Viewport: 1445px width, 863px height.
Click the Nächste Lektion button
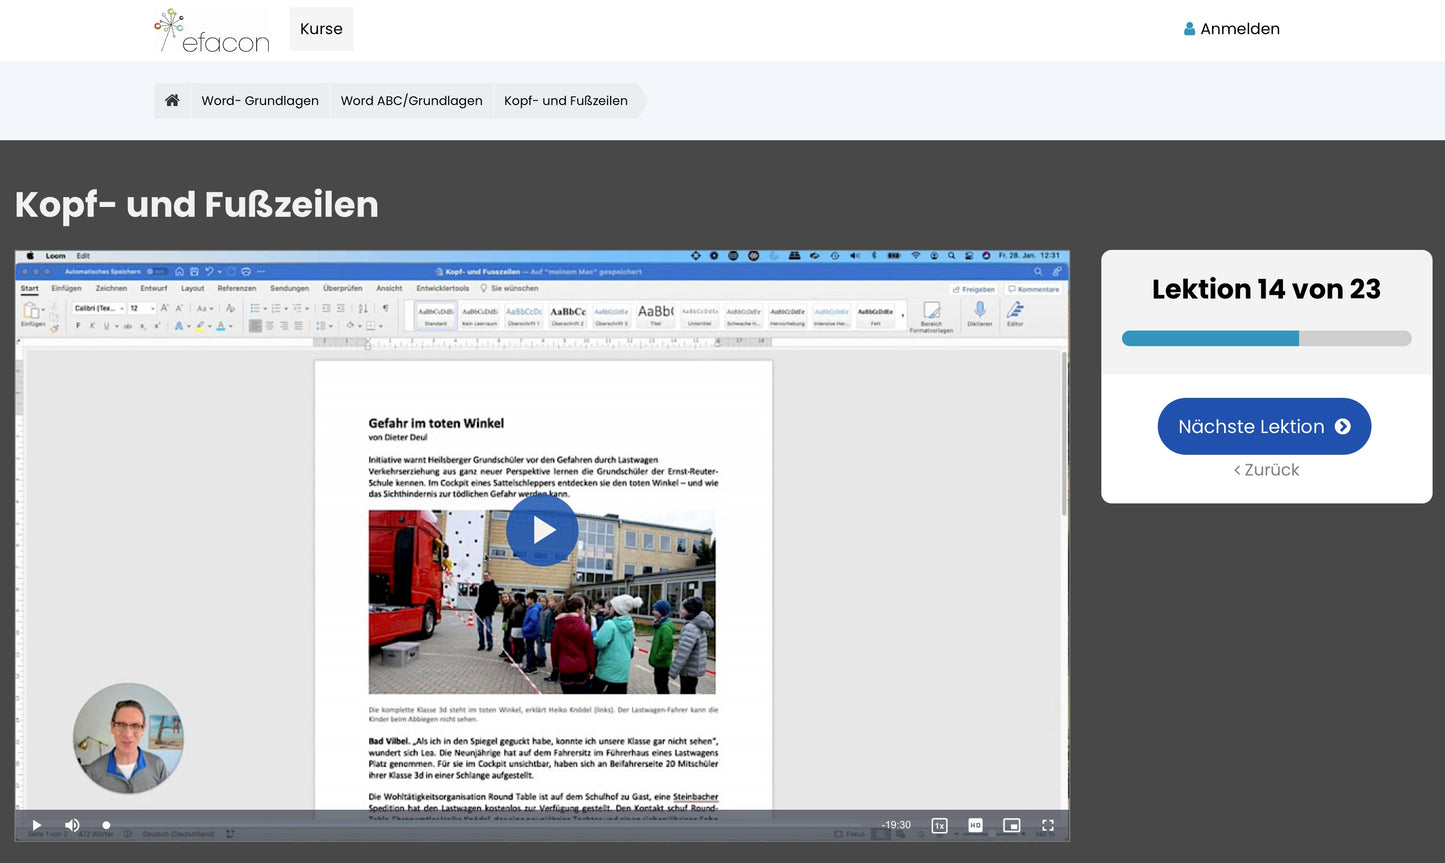click(x=1264, y=426)
